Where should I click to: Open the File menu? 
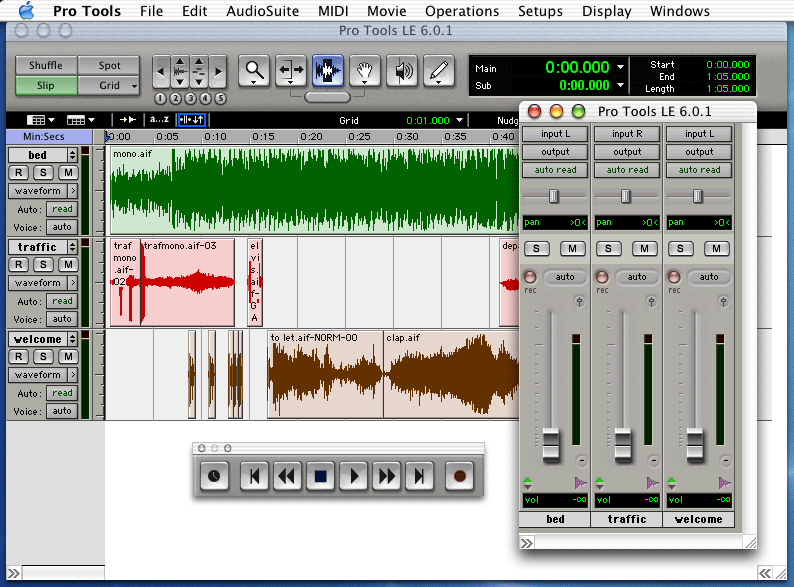tap(151, 11)
